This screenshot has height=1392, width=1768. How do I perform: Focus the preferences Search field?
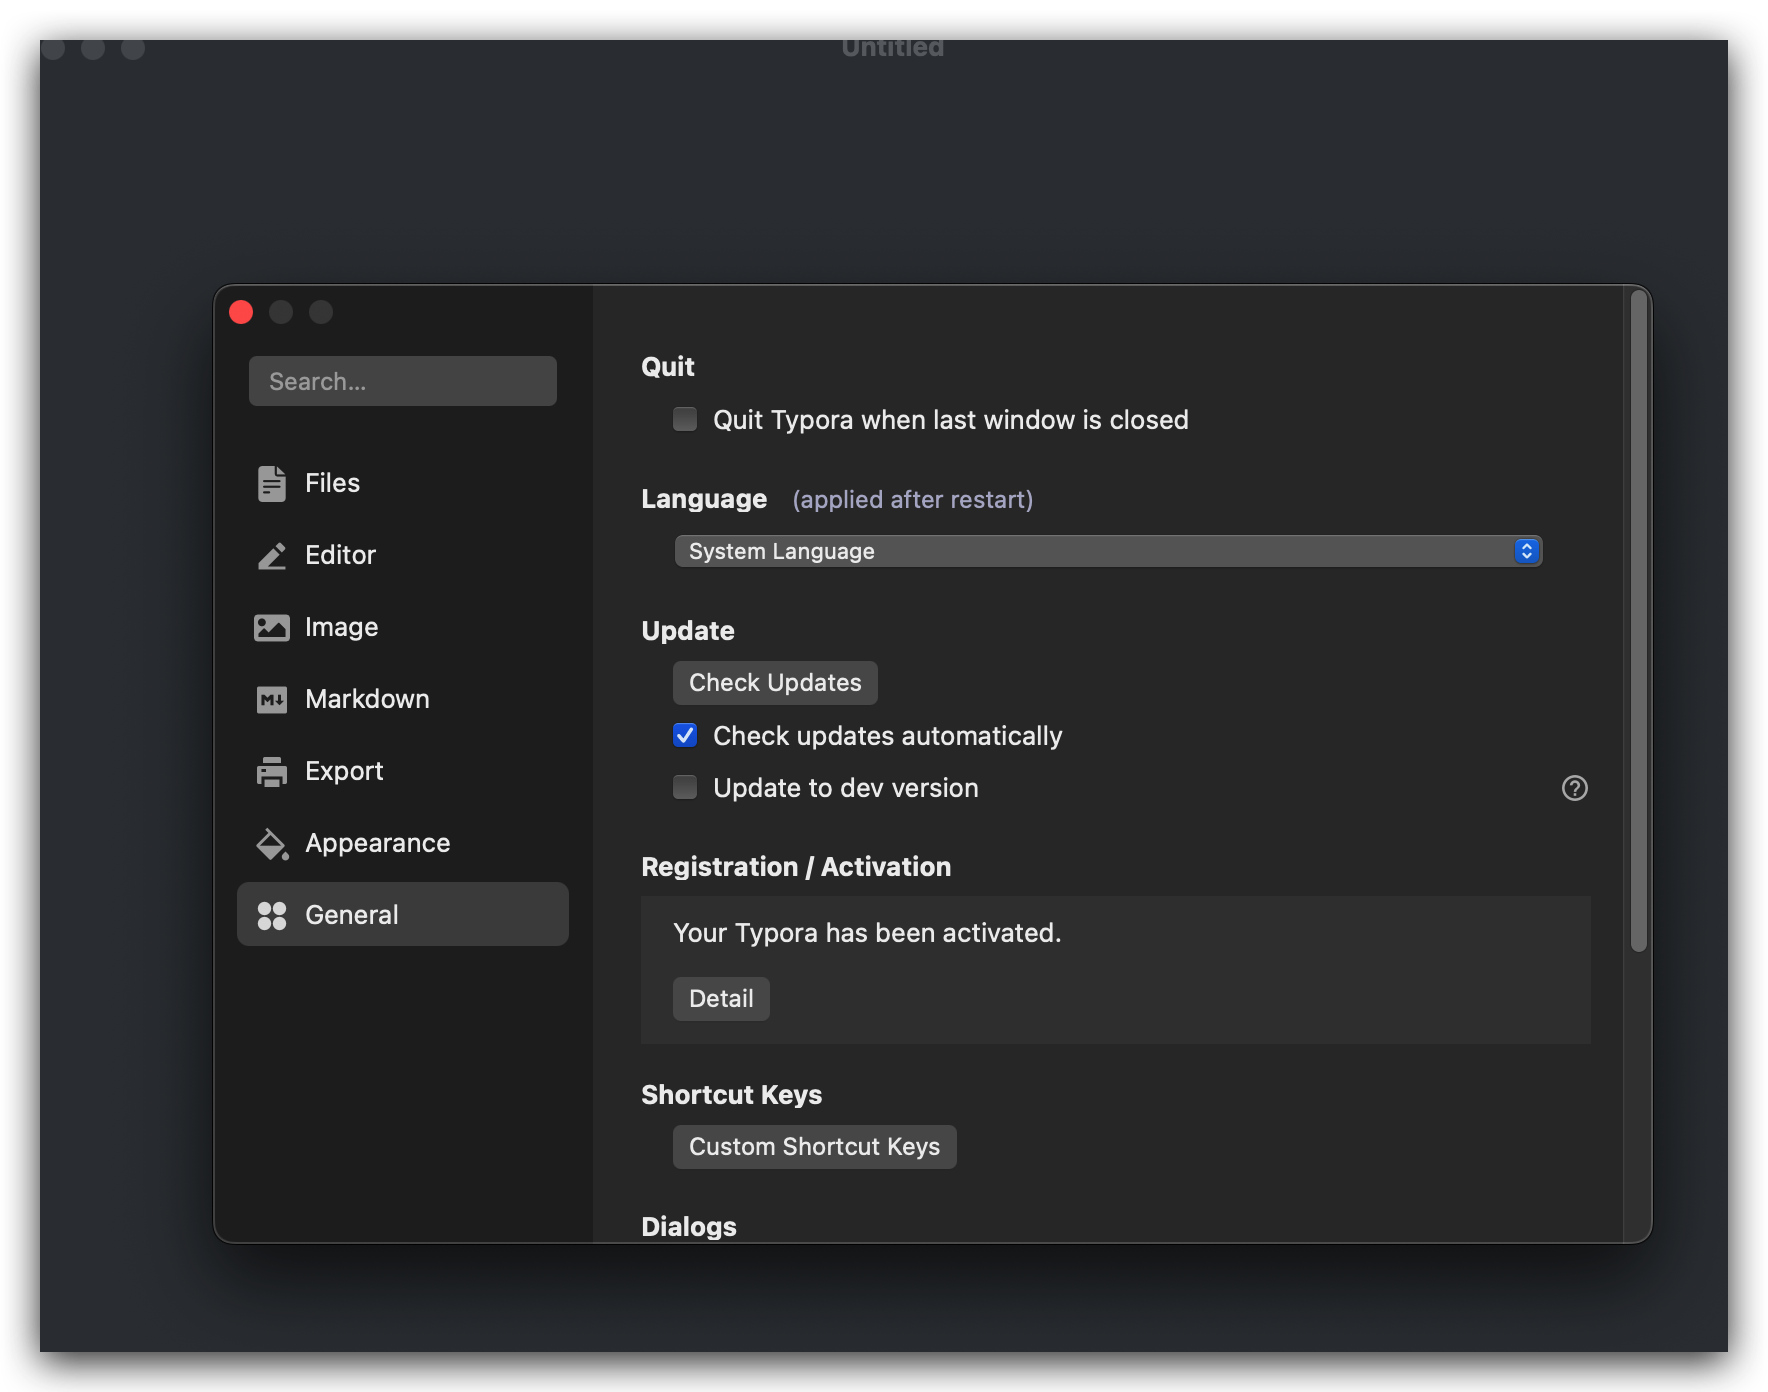point(402,381)
